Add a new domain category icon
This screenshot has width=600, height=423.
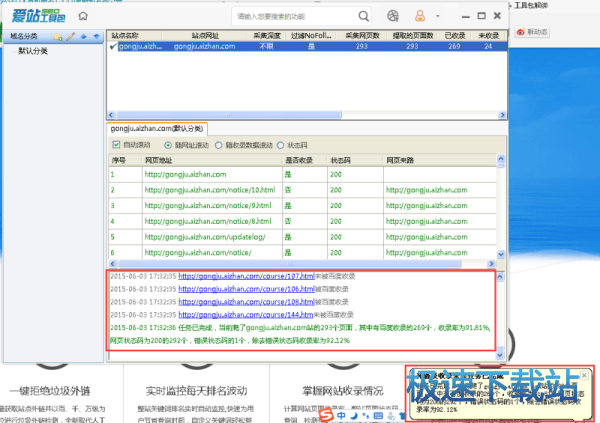(x=58, y=37)
